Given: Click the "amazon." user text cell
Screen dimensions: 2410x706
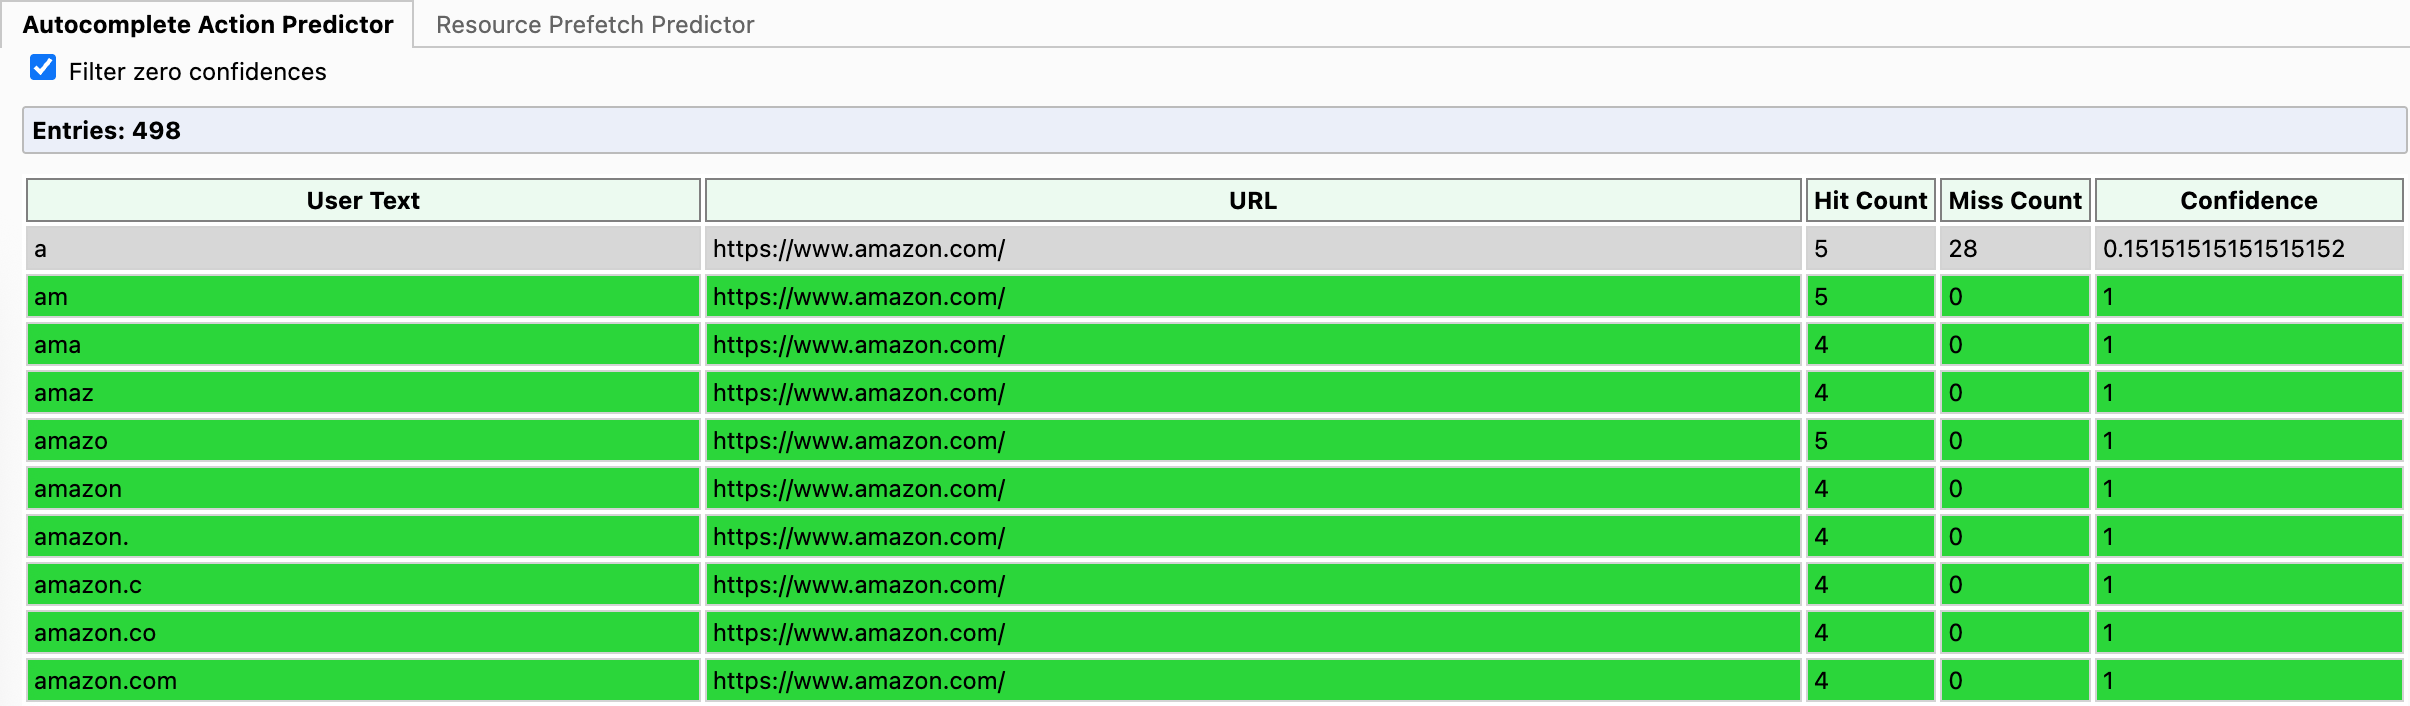Looking at the screenshot, I should (363, 536).
